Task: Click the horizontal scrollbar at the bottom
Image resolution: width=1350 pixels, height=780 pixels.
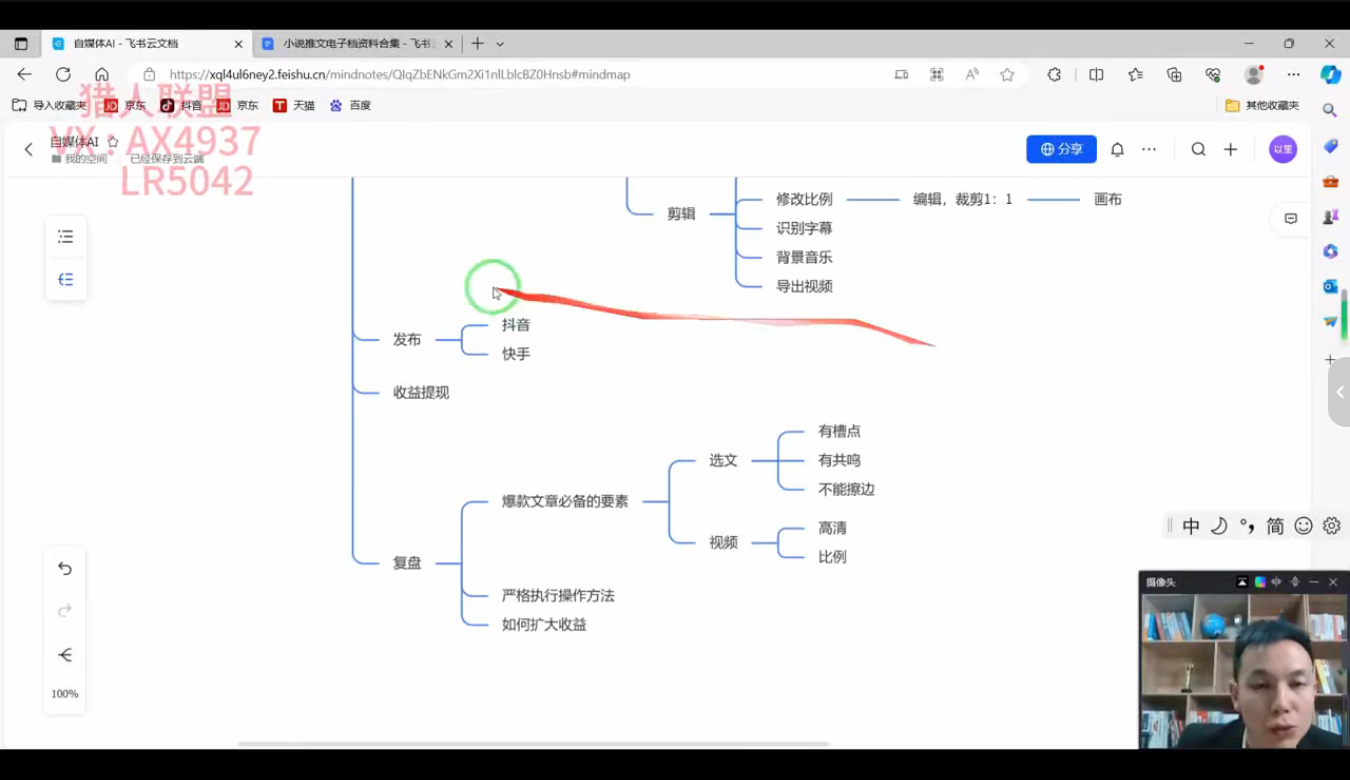Action: tap(533, 744)
